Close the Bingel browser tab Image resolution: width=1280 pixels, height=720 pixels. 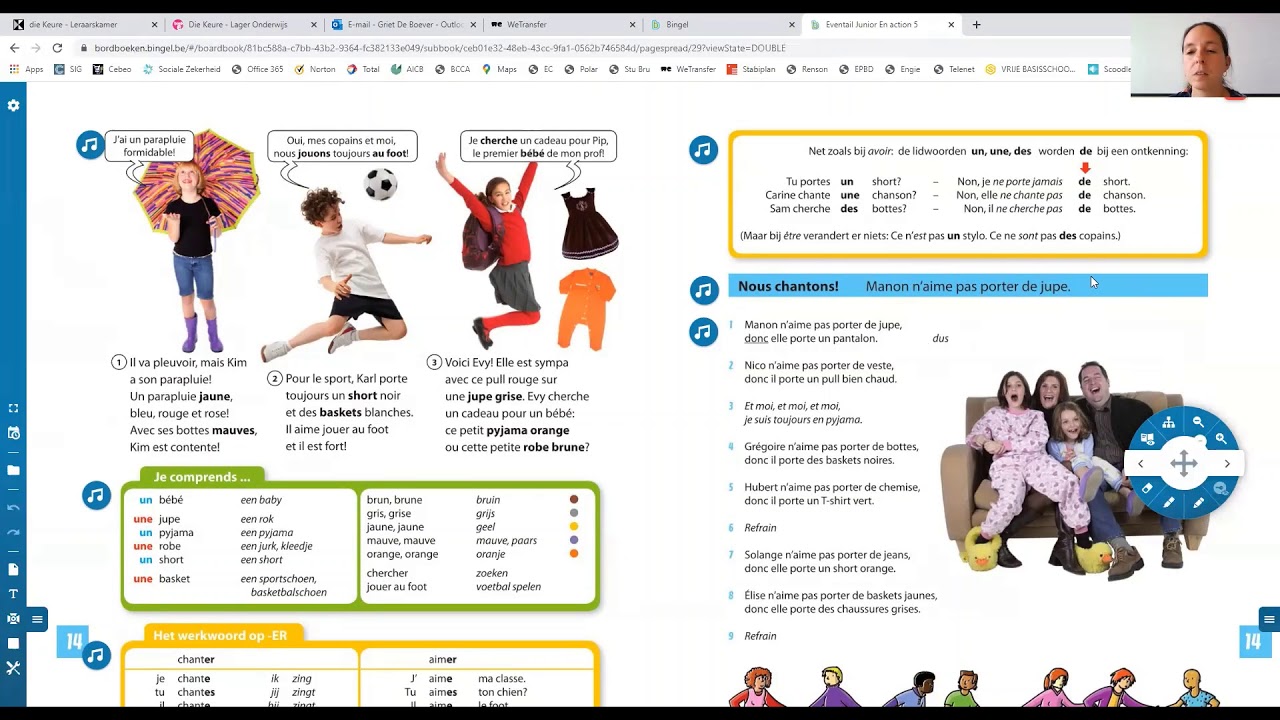pos(792,25)
